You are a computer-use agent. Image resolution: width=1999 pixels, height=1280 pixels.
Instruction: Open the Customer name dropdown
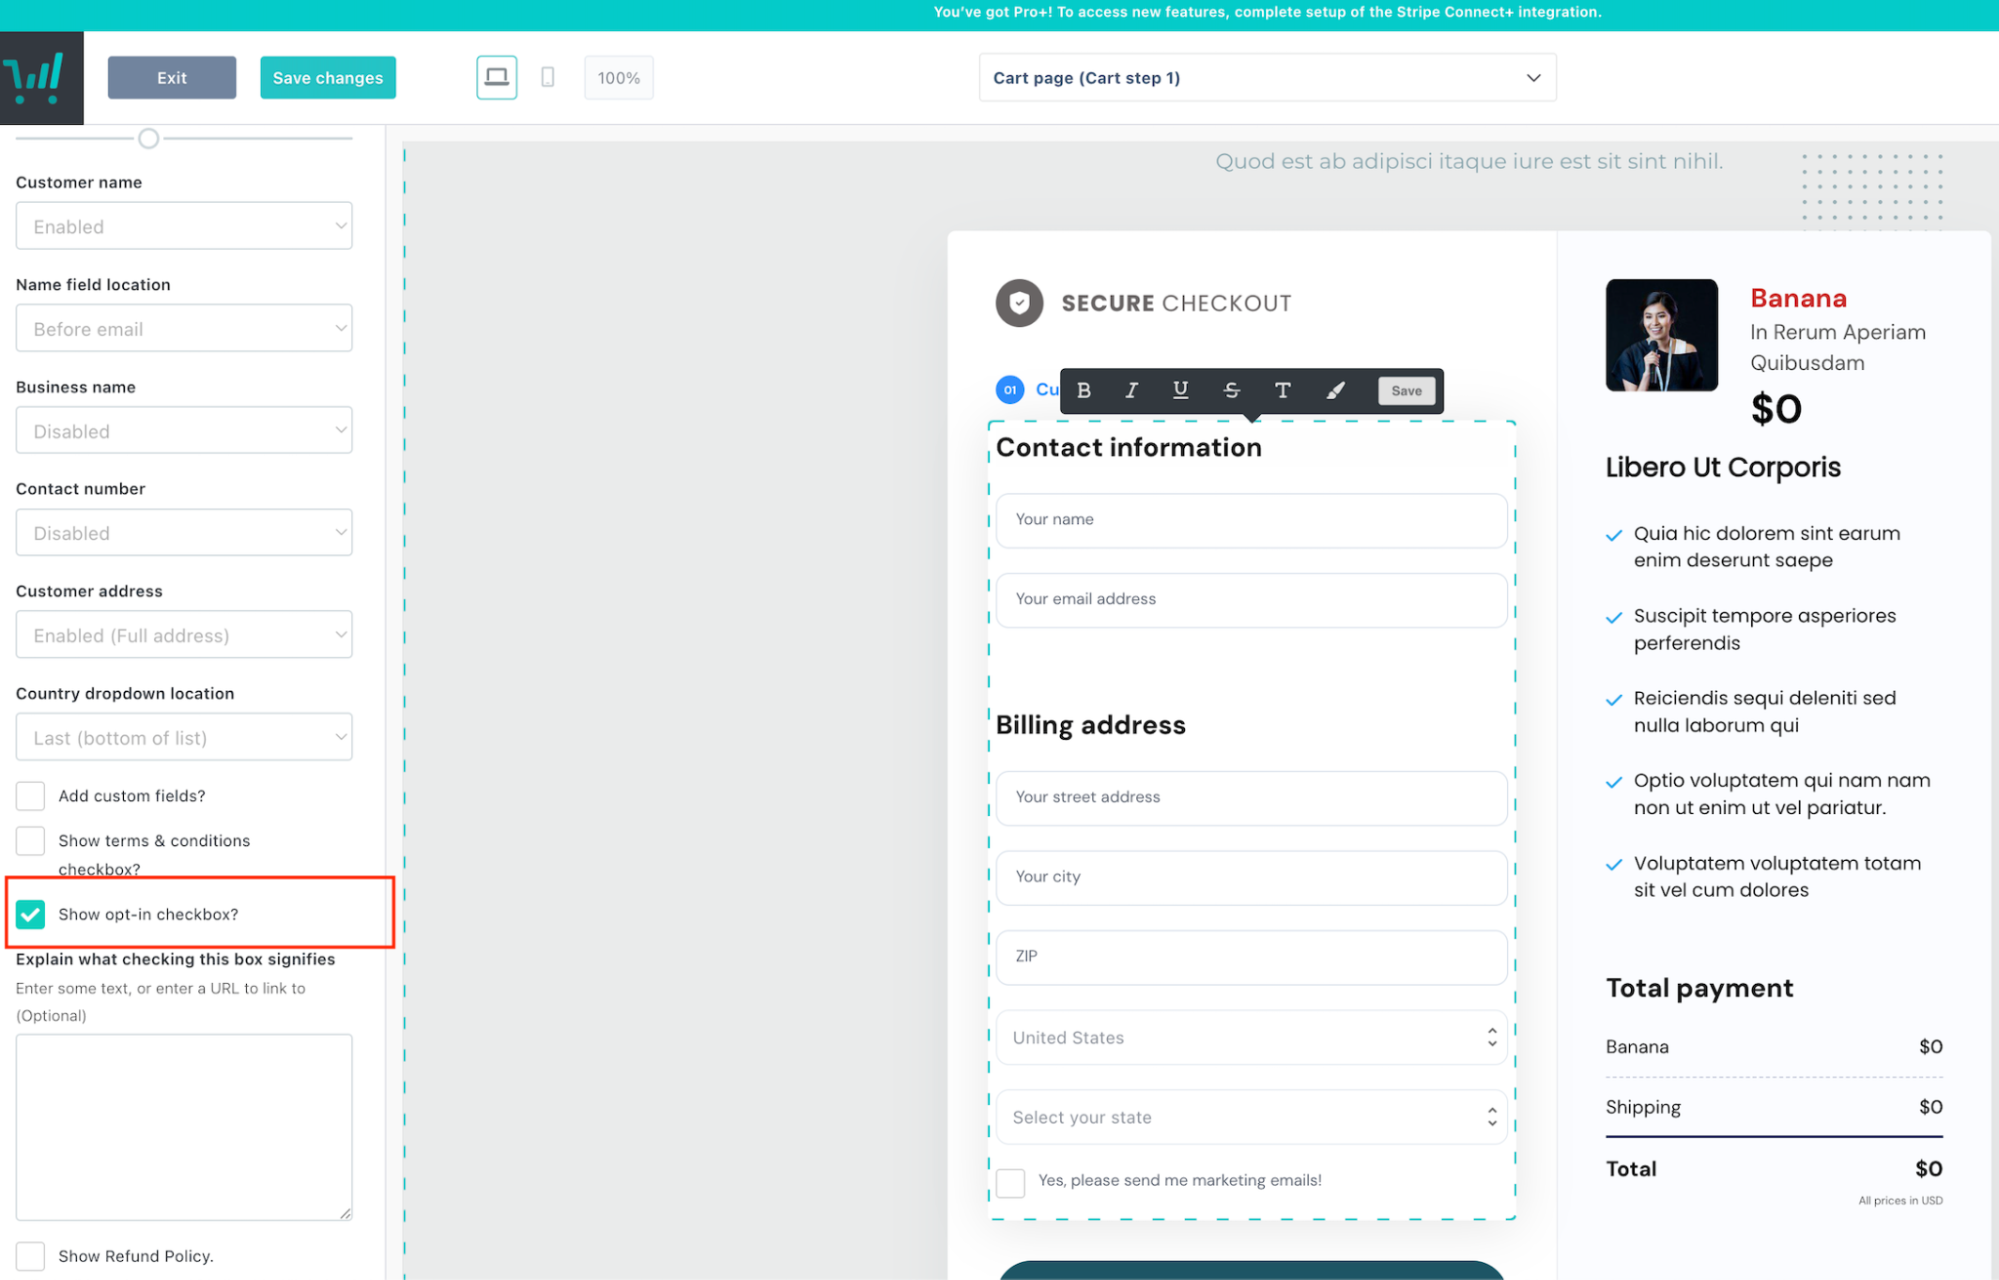click(184, 226)
